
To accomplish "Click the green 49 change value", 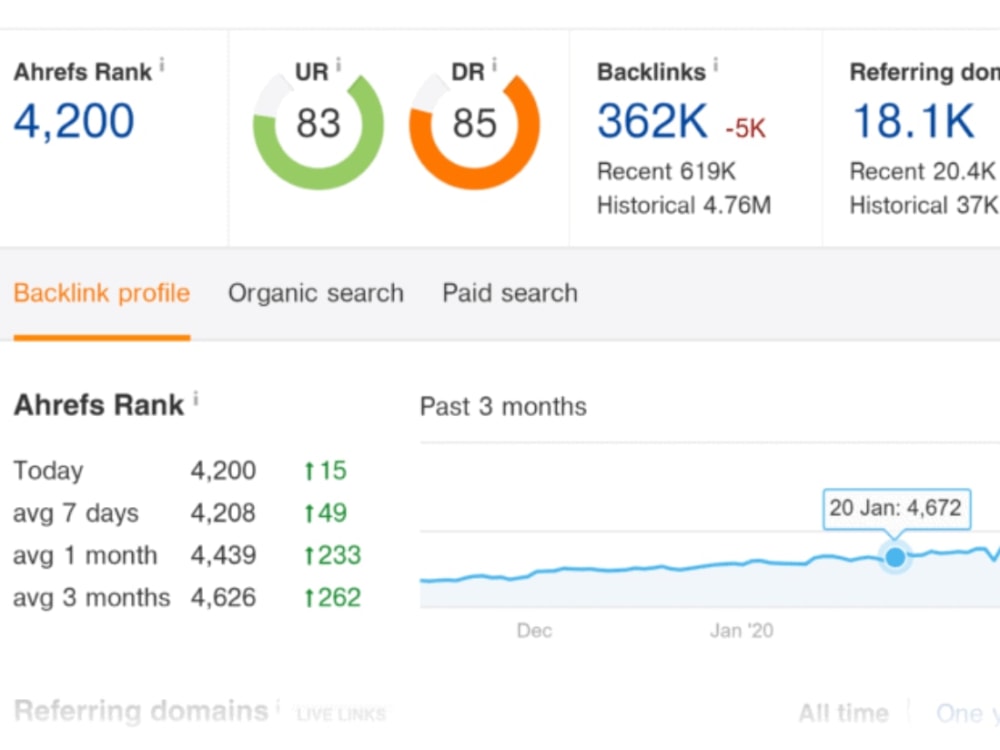I will point(325,513).
